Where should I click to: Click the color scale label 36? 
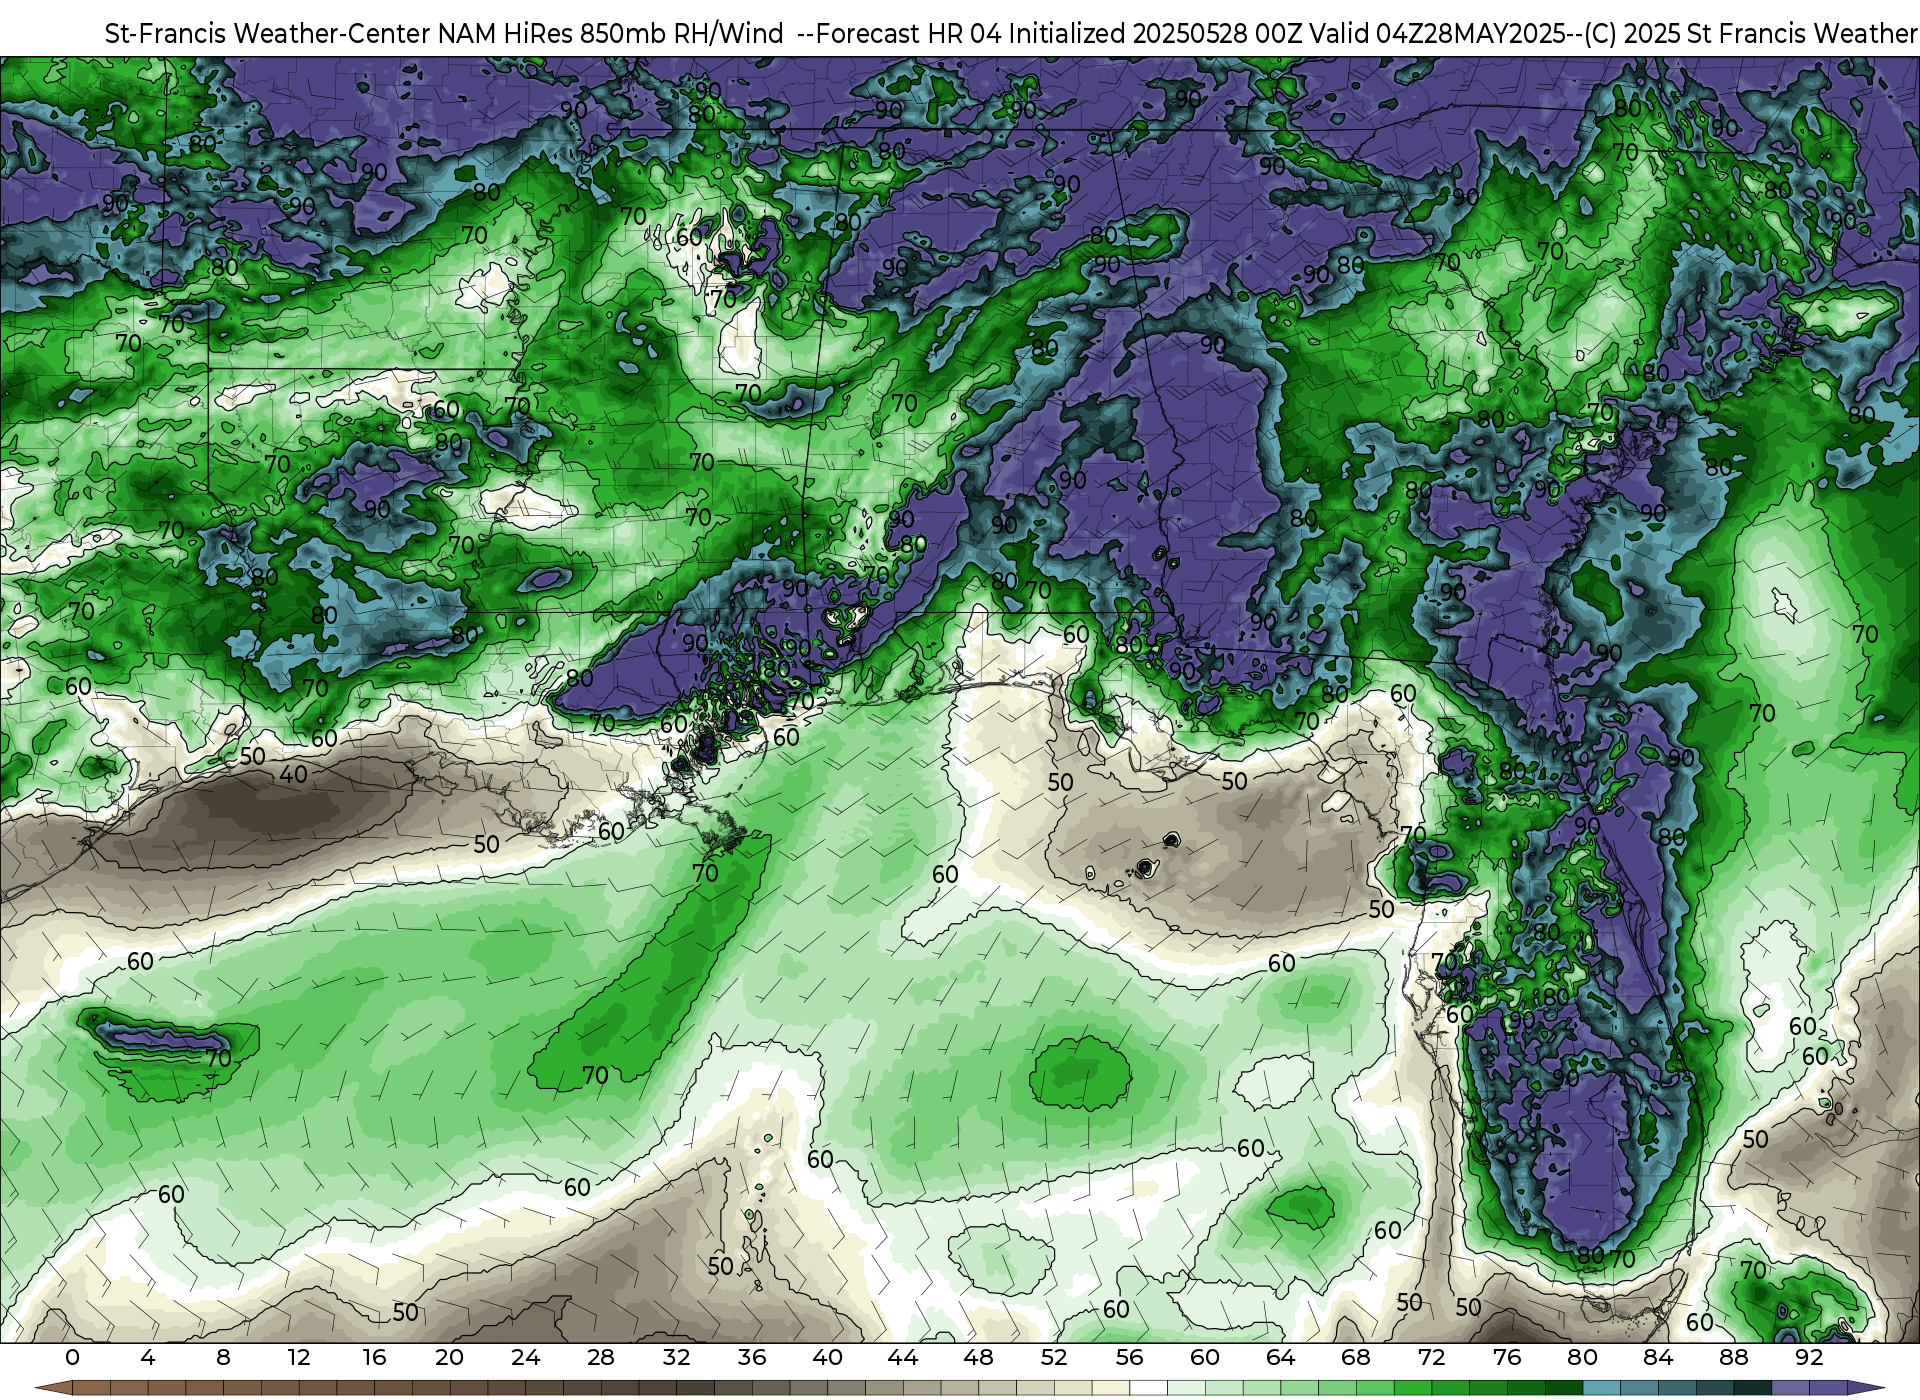click(752, 1358)
